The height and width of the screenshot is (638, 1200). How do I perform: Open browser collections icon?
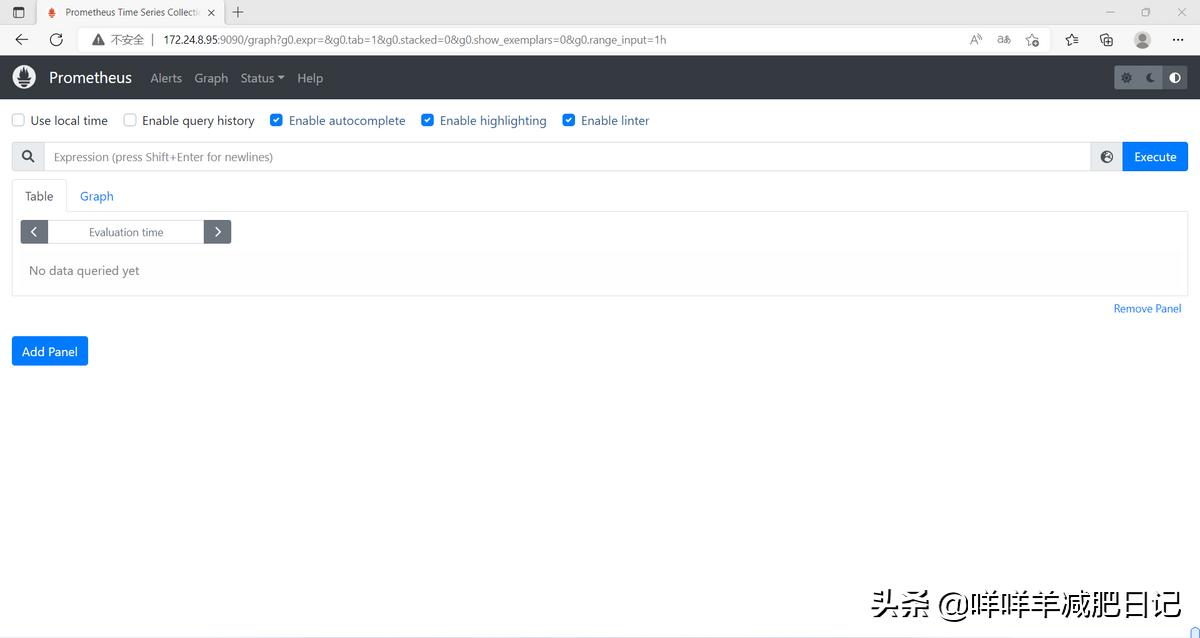(x=1106, y=40)
